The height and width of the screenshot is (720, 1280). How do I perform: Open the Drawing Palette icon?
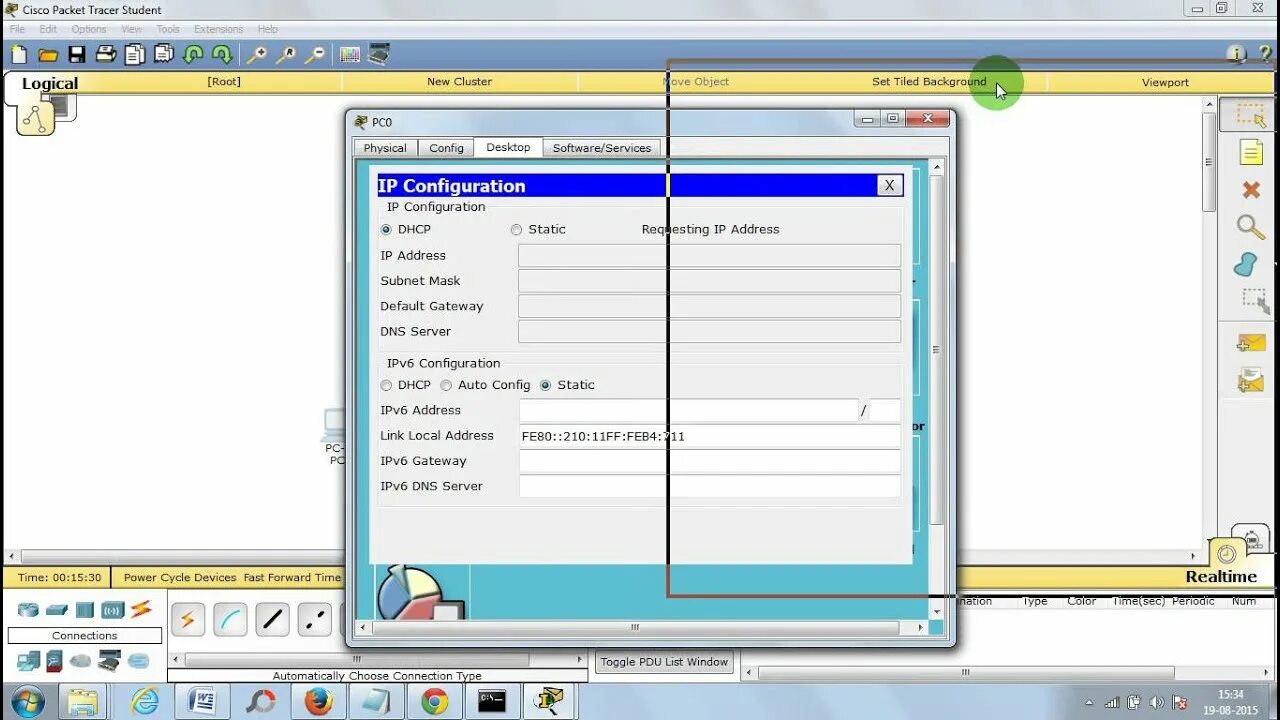[349, 55]
